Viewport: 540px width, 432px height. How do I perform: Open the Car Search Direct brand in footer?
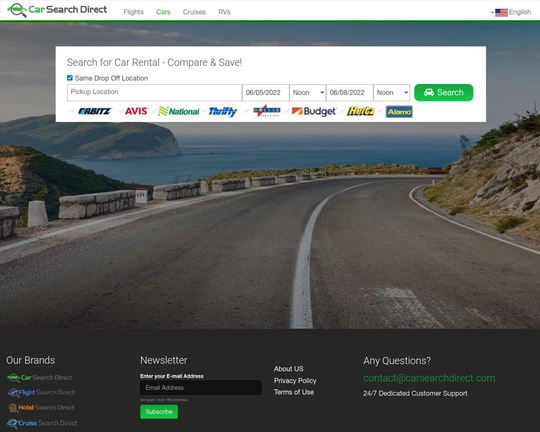click(x=40, y=378)
